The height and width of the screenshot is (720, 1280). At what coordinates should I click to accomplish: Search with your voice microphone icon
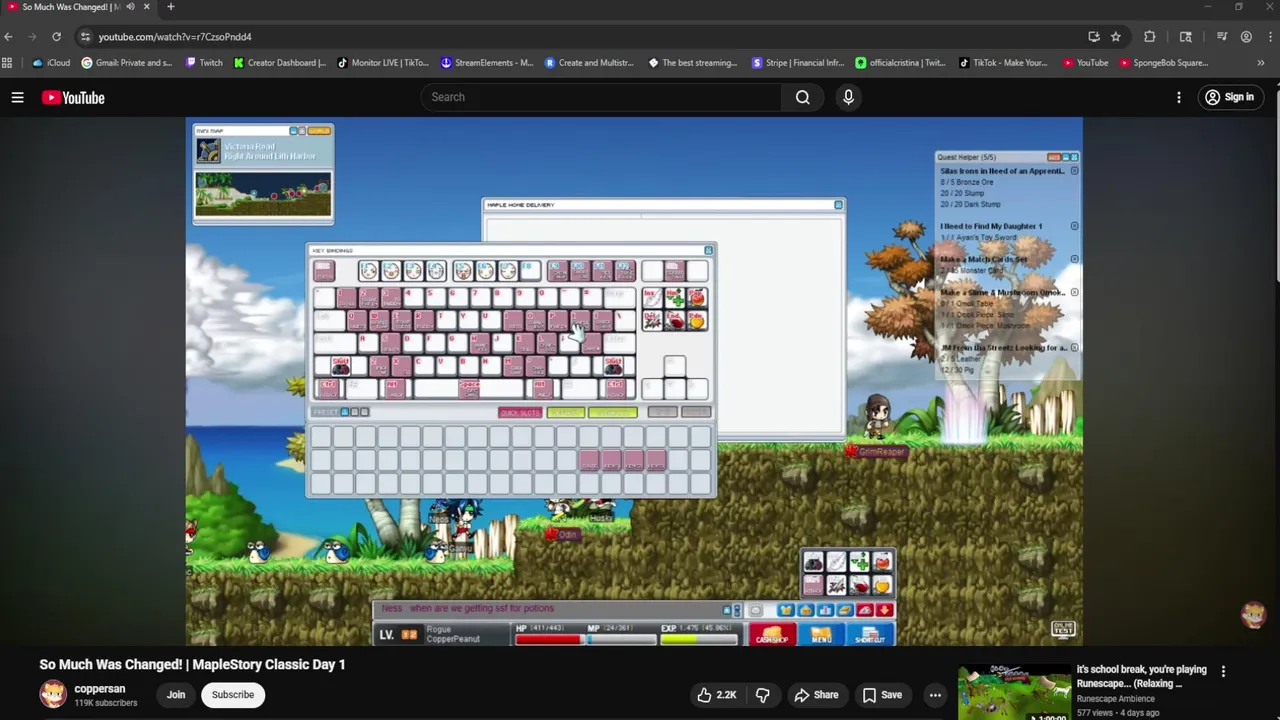(848, 97)
